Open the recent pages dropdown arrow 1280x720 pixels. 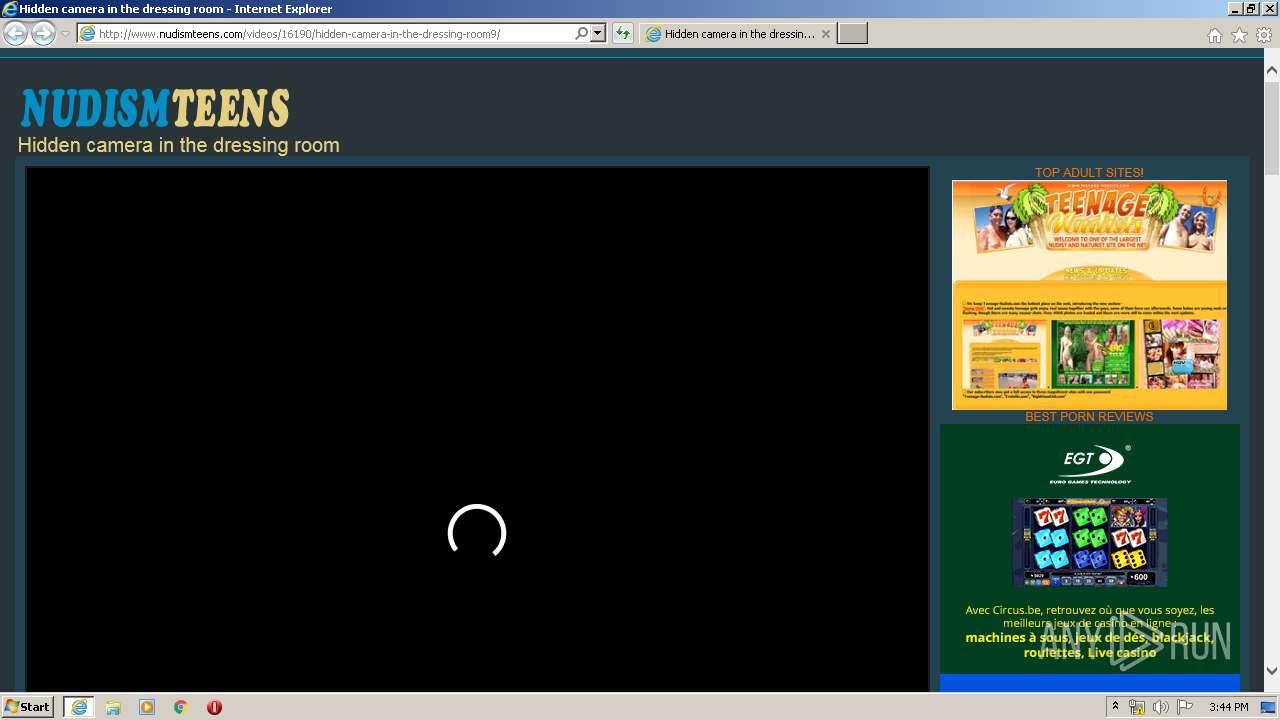coord(65,34)
